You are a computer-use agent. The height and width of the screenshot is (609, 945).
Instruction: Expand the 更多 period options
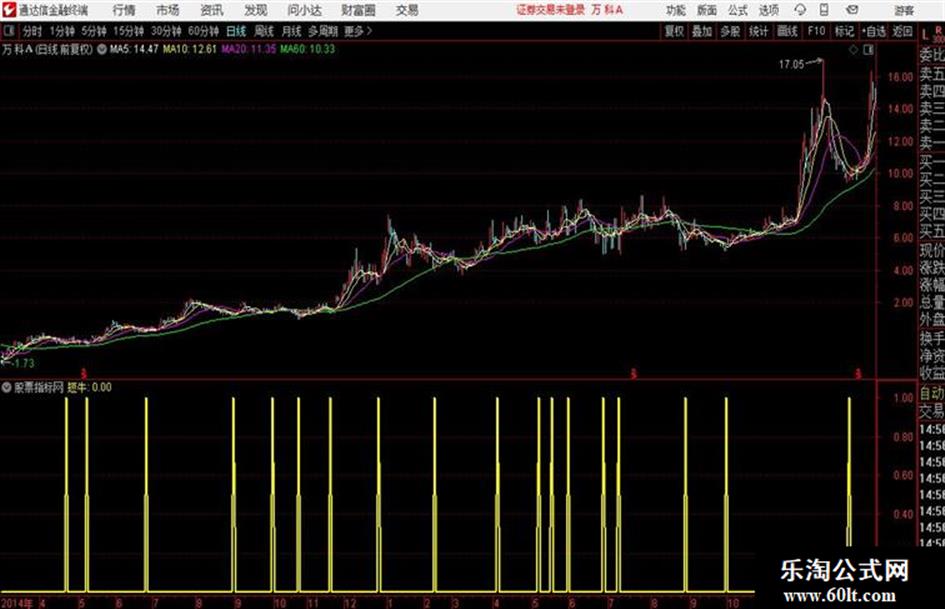click(358, 31)
